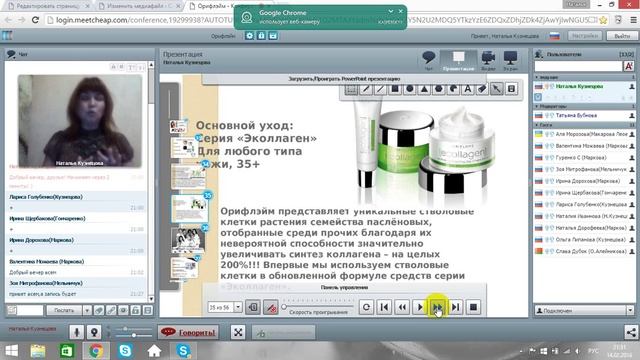Click the fullscreen expand icon
Viewport: 640px width, 360px height.
point(238,332)
